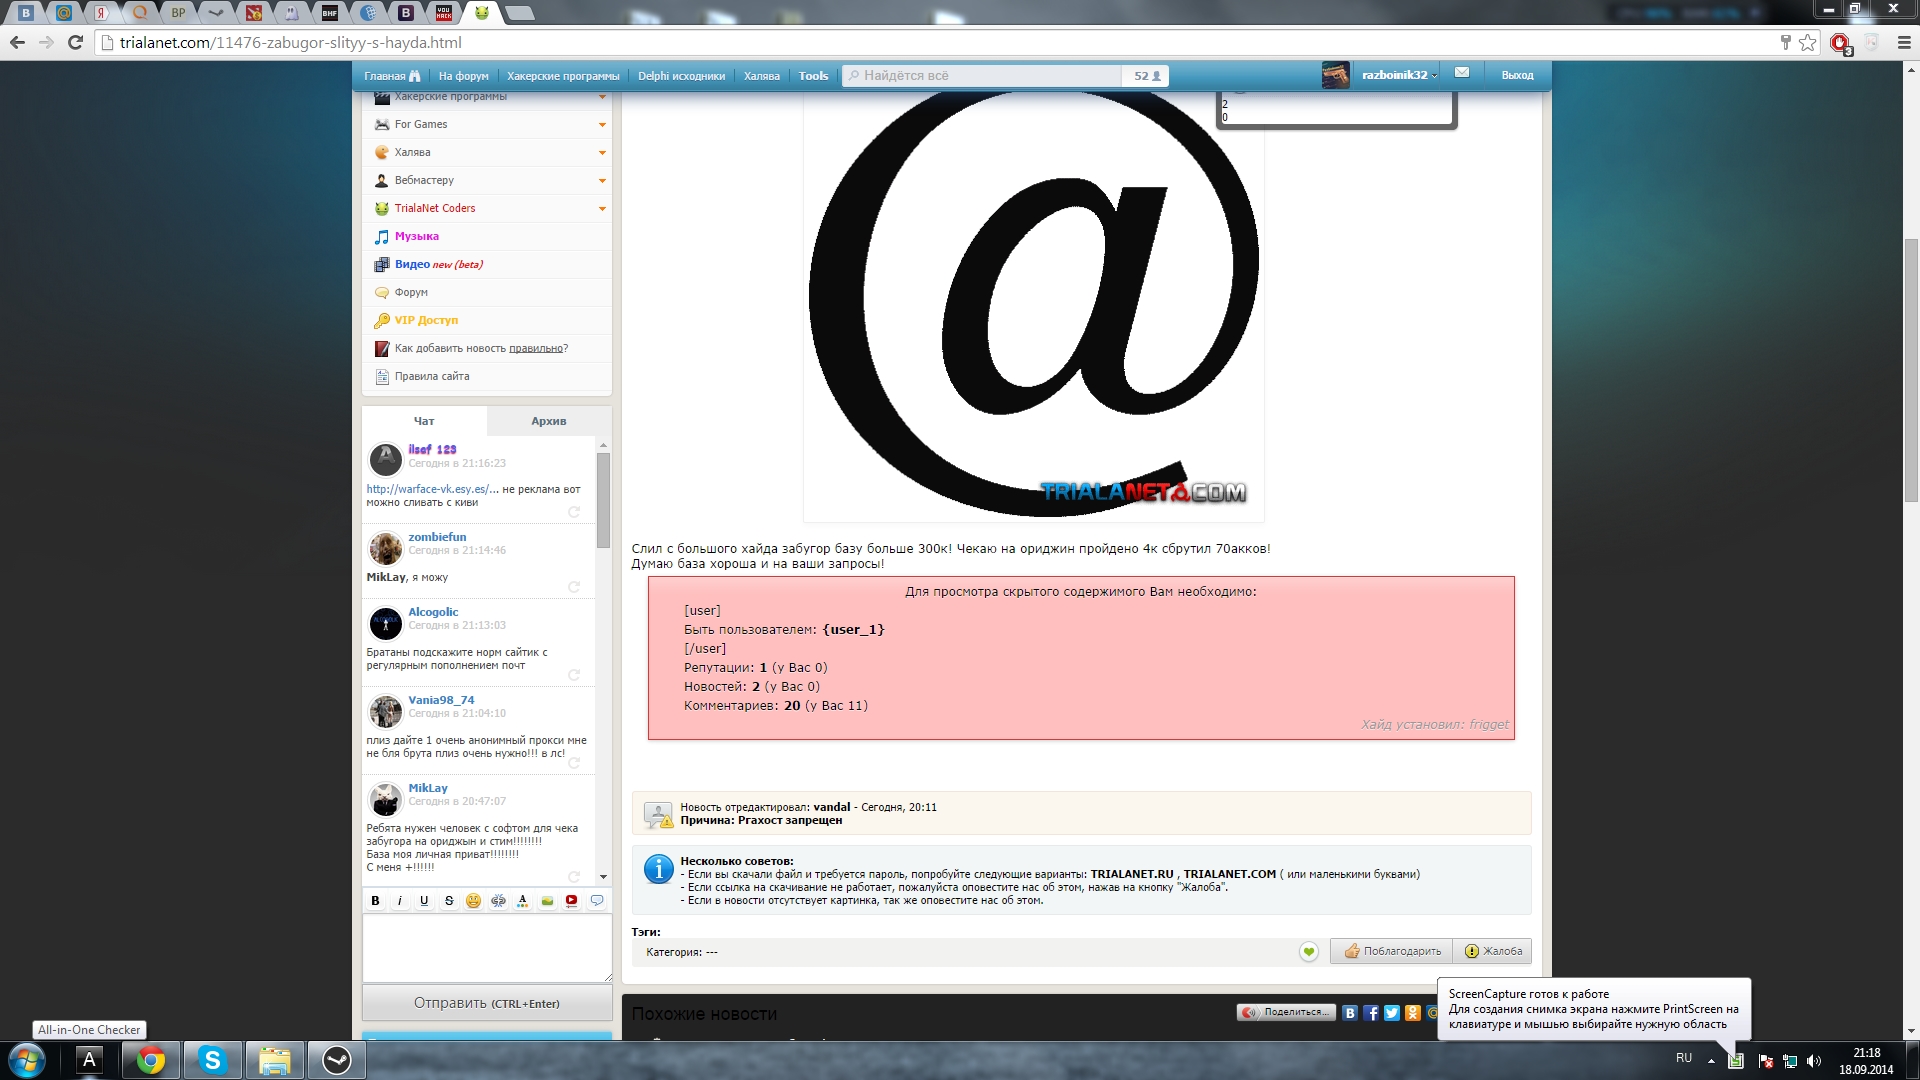Share the post on Odnoklassniki
Image resolution: width=1920 pixels, height=1080 pixels.
click(1413, 1013)
